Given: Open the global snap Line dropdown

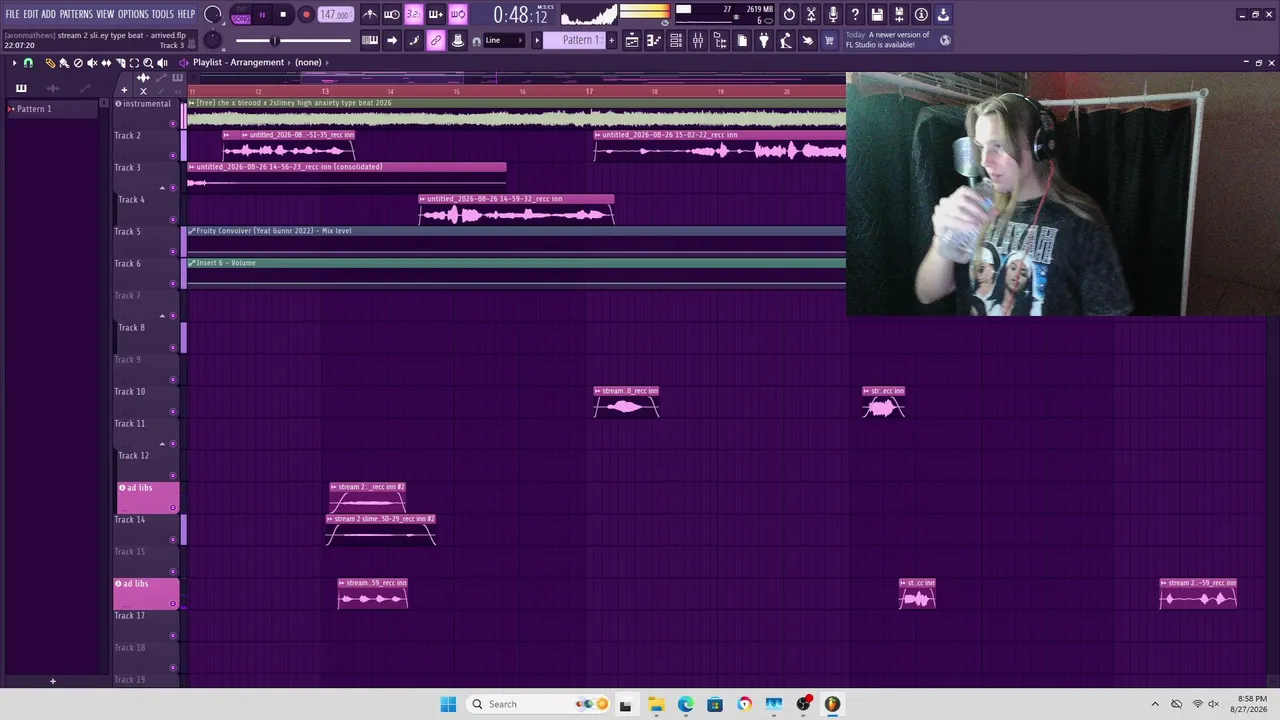Looking at the screenshot, I should click(x=504, y=40).
